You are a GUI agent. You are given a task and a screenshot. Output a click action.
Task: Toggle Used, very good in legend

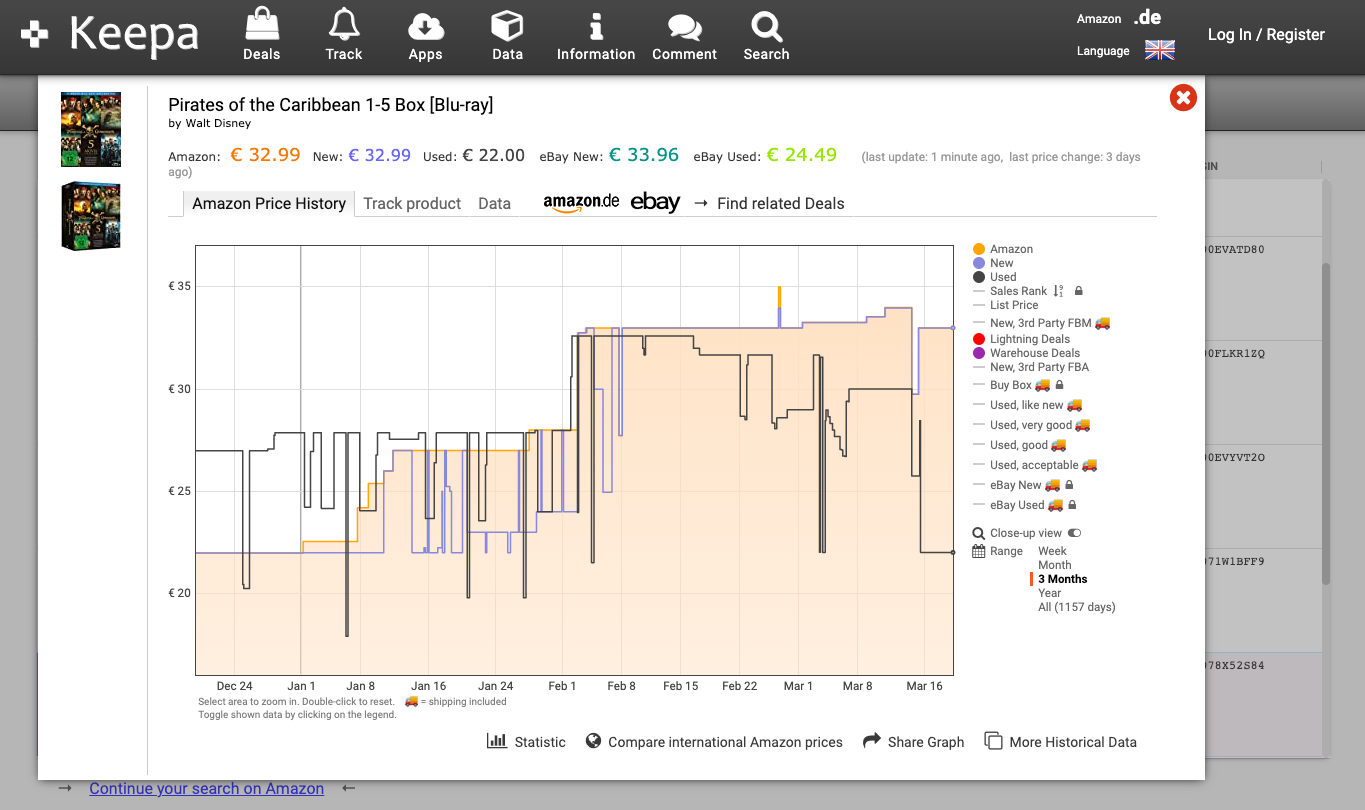pos(1032,425)
